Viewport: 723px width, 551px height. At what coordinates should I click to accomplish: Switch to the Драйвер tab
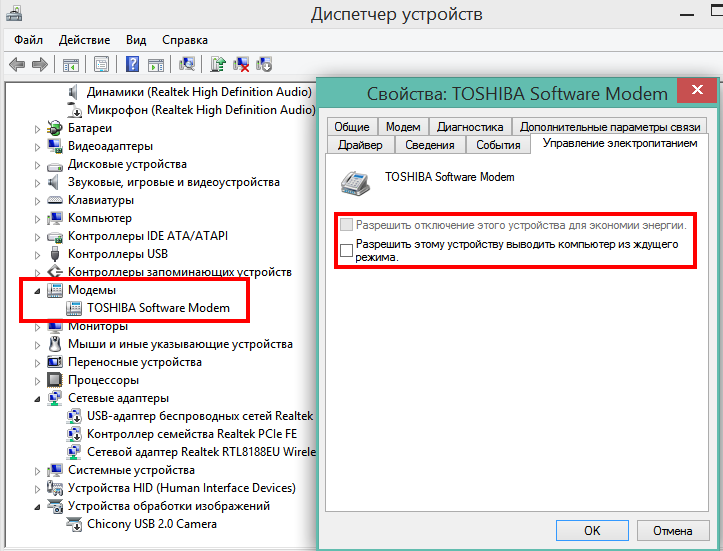pyautogui.click(x=360, y=145)
